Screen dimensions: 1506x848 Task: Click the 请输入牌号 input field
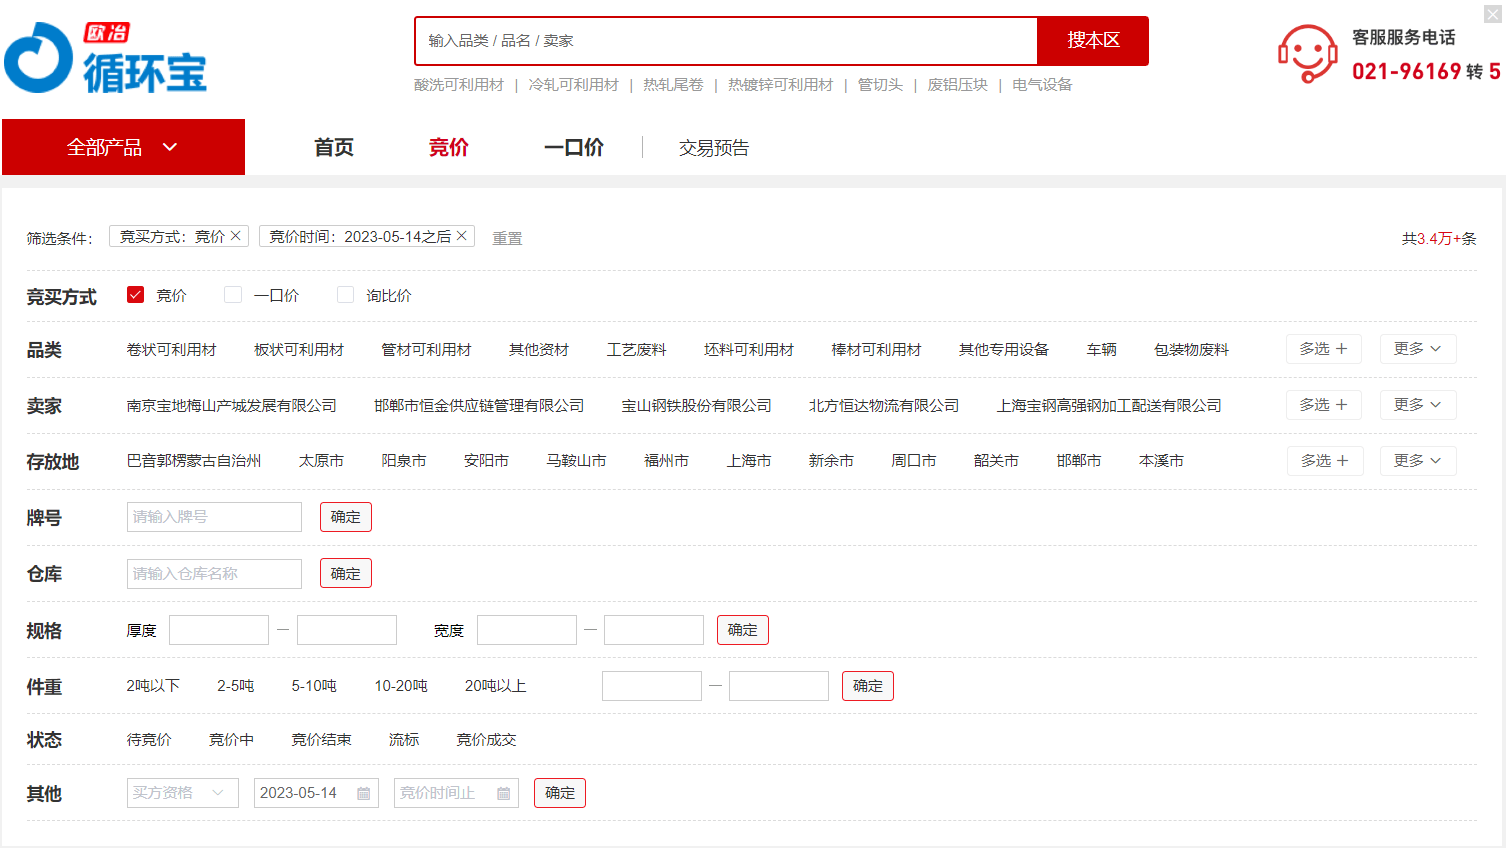214,517
